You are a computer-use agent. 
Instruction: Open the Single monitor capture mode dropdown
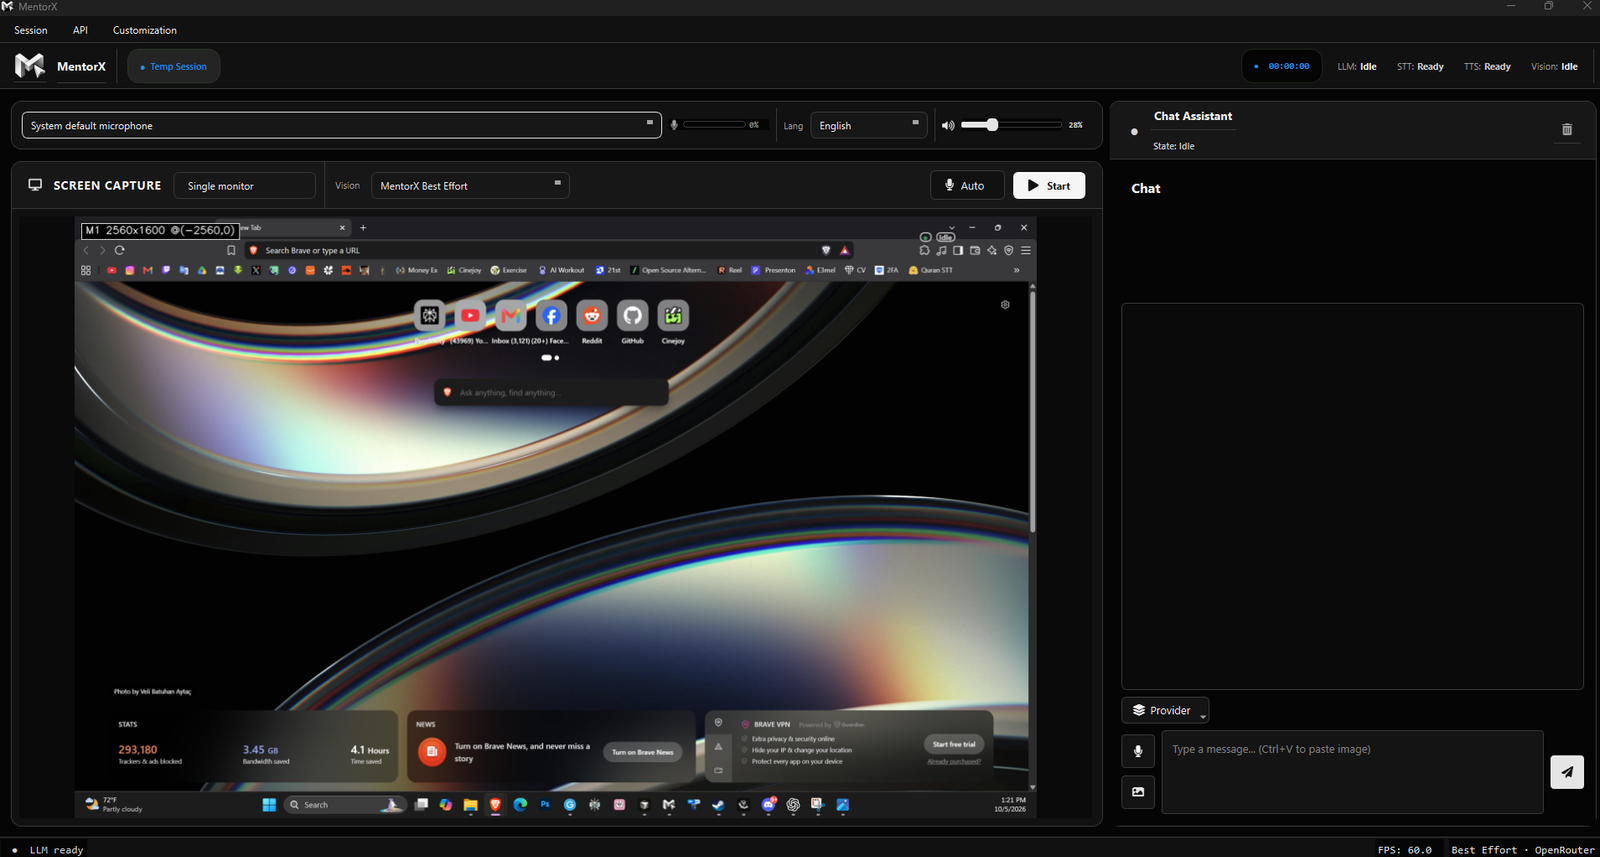click(x=245, y=186)
